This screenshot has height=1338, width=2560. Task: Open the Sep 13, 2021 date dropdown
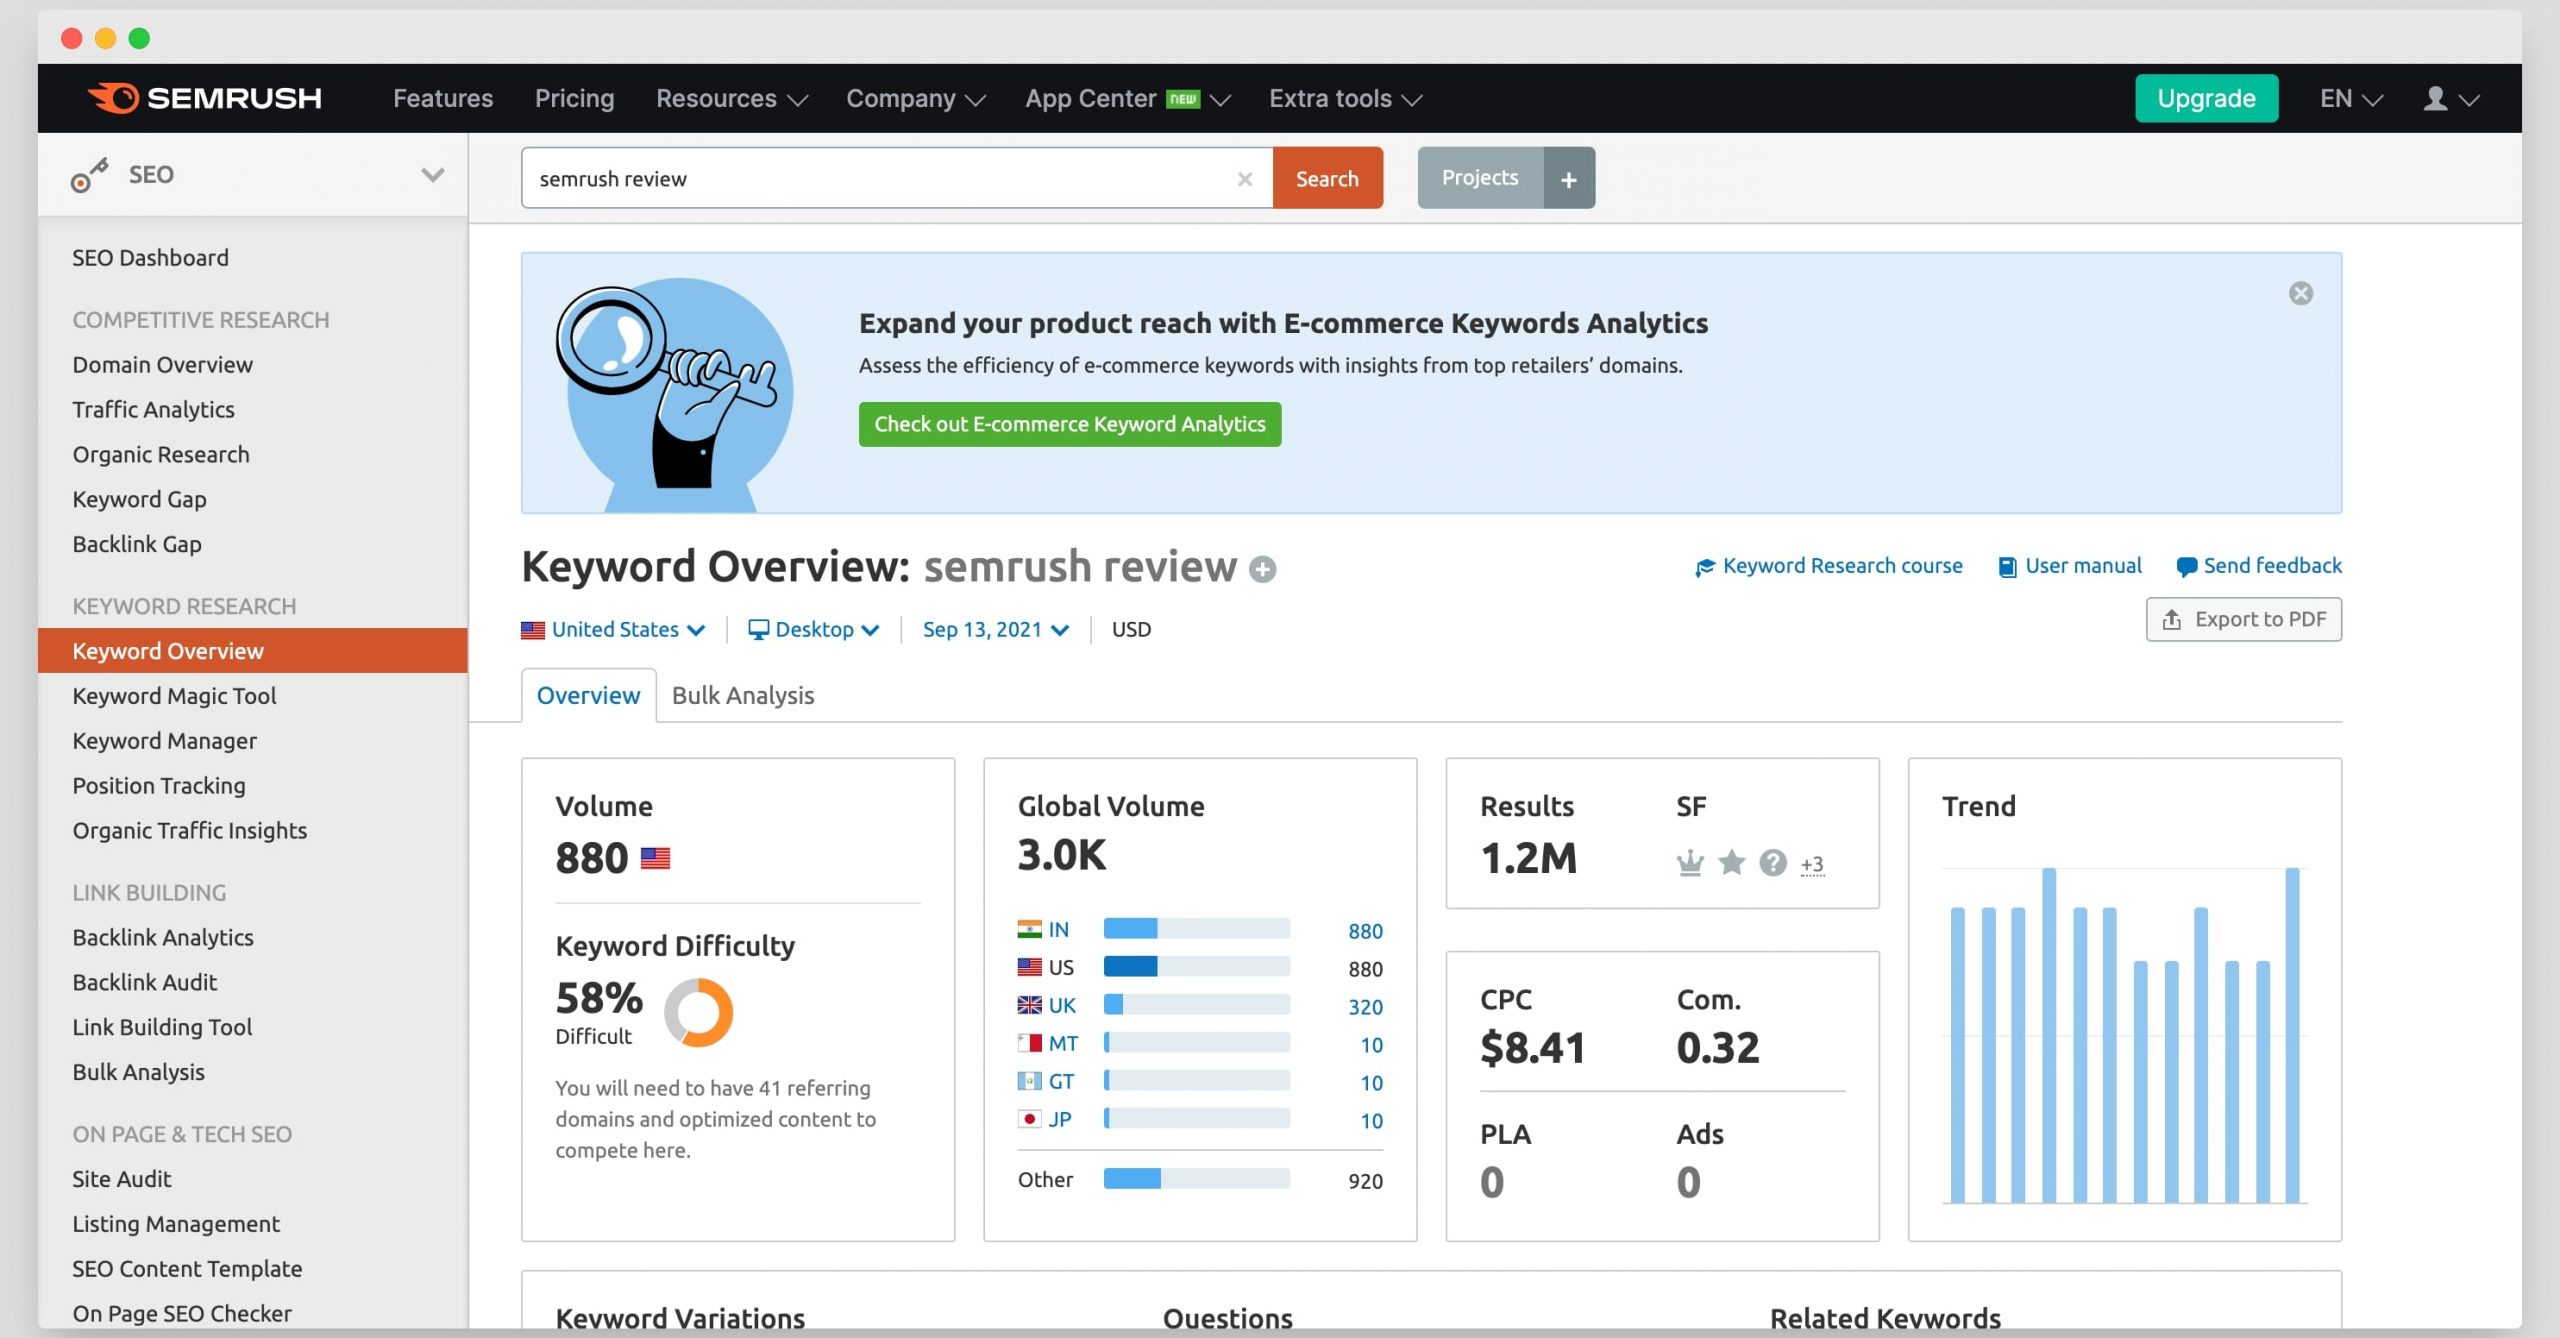point(996,629)
